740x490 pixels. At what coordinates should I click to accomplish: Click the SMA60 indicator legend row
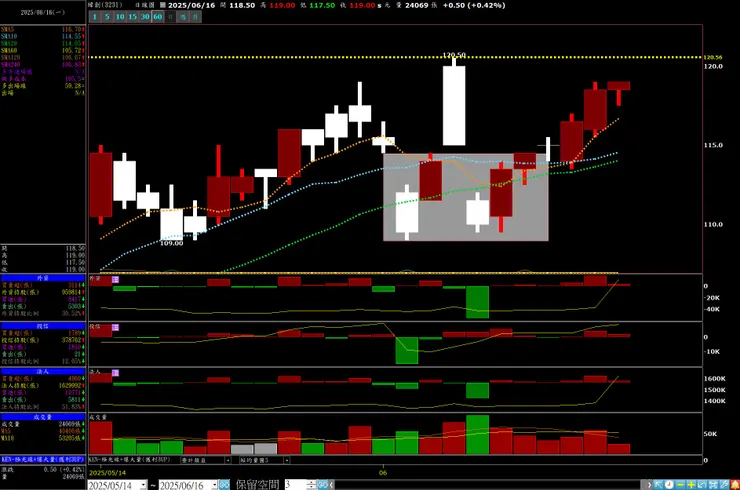pyautogui.click(x=42, y=51)
